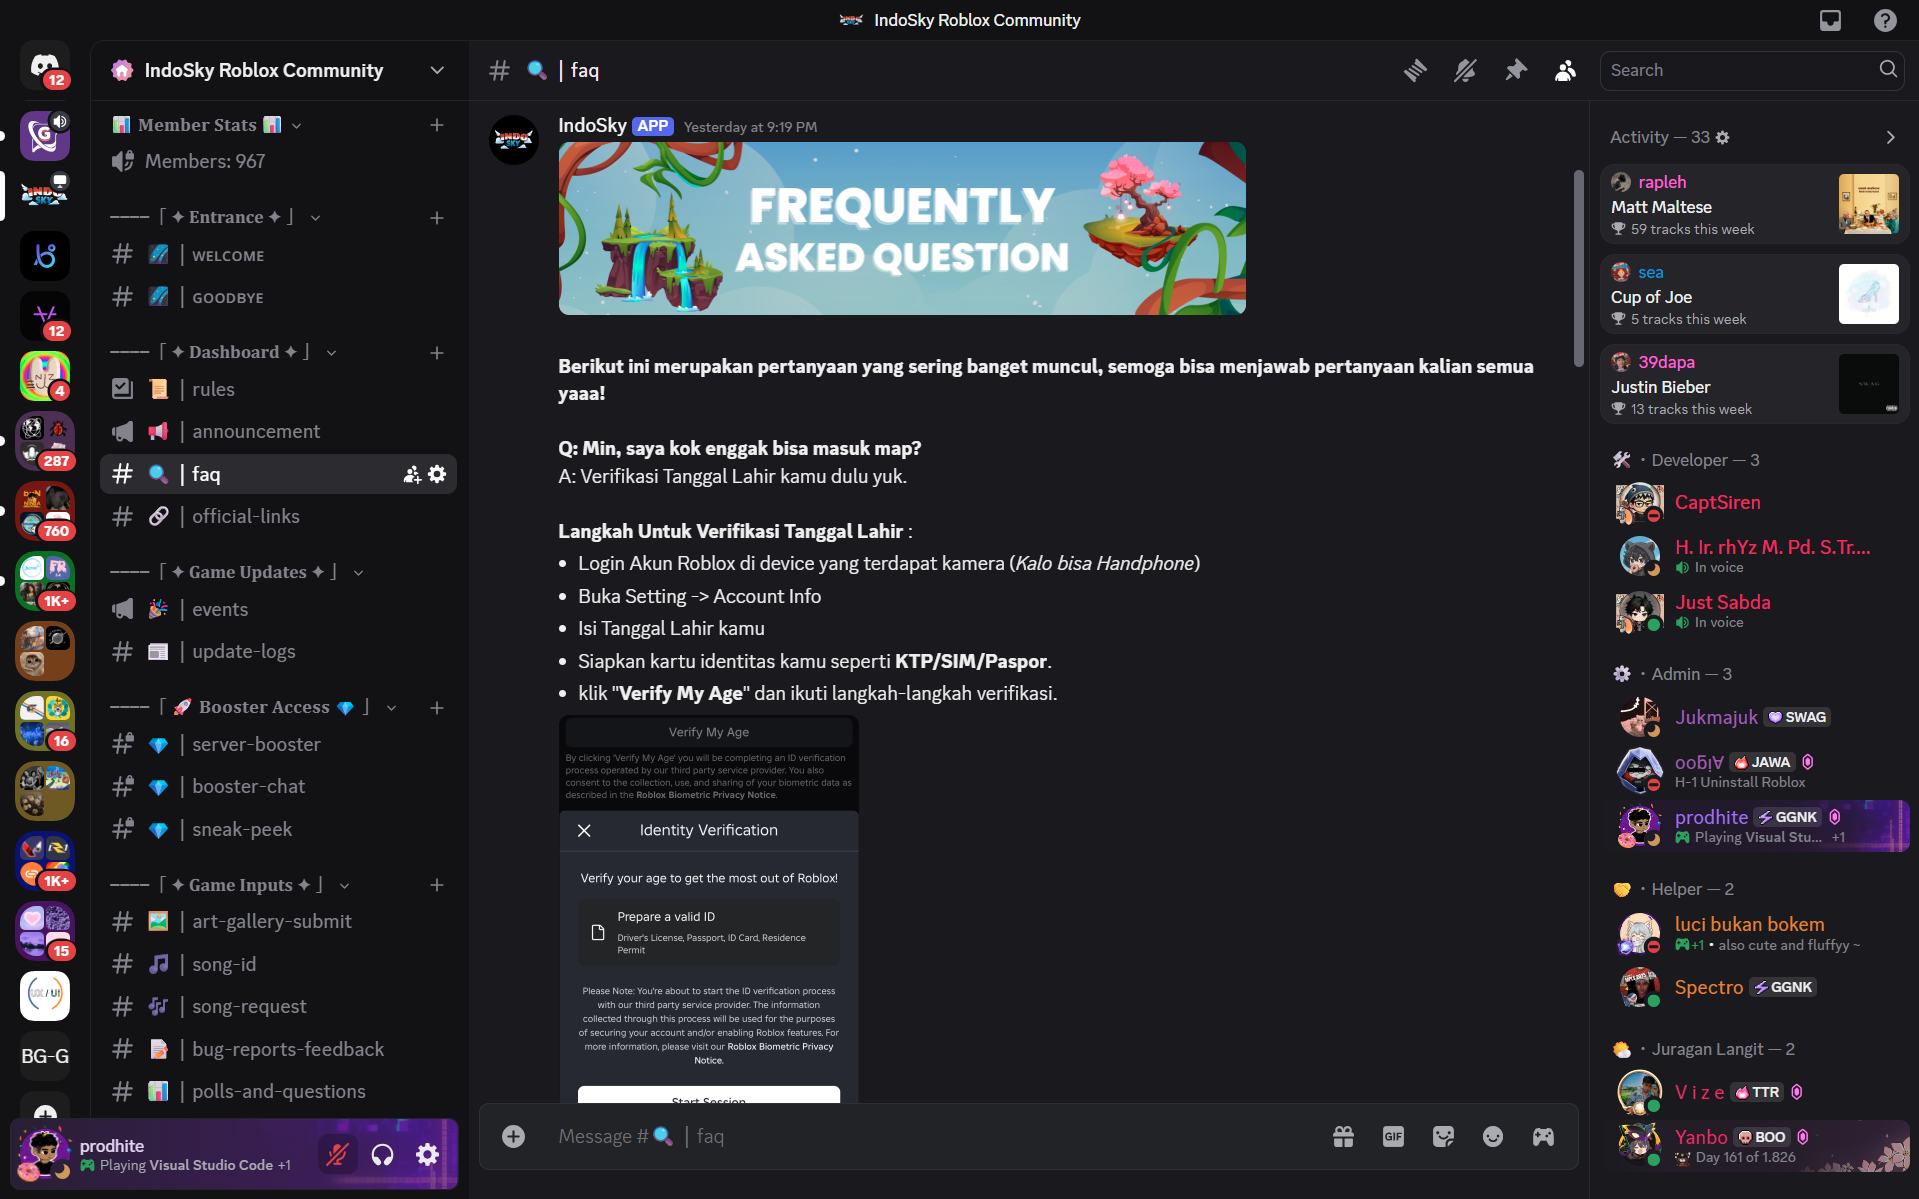Open the emoji picker
The width and height of the screenshot is (1919, 1199).
[x=1493, y=1136]
